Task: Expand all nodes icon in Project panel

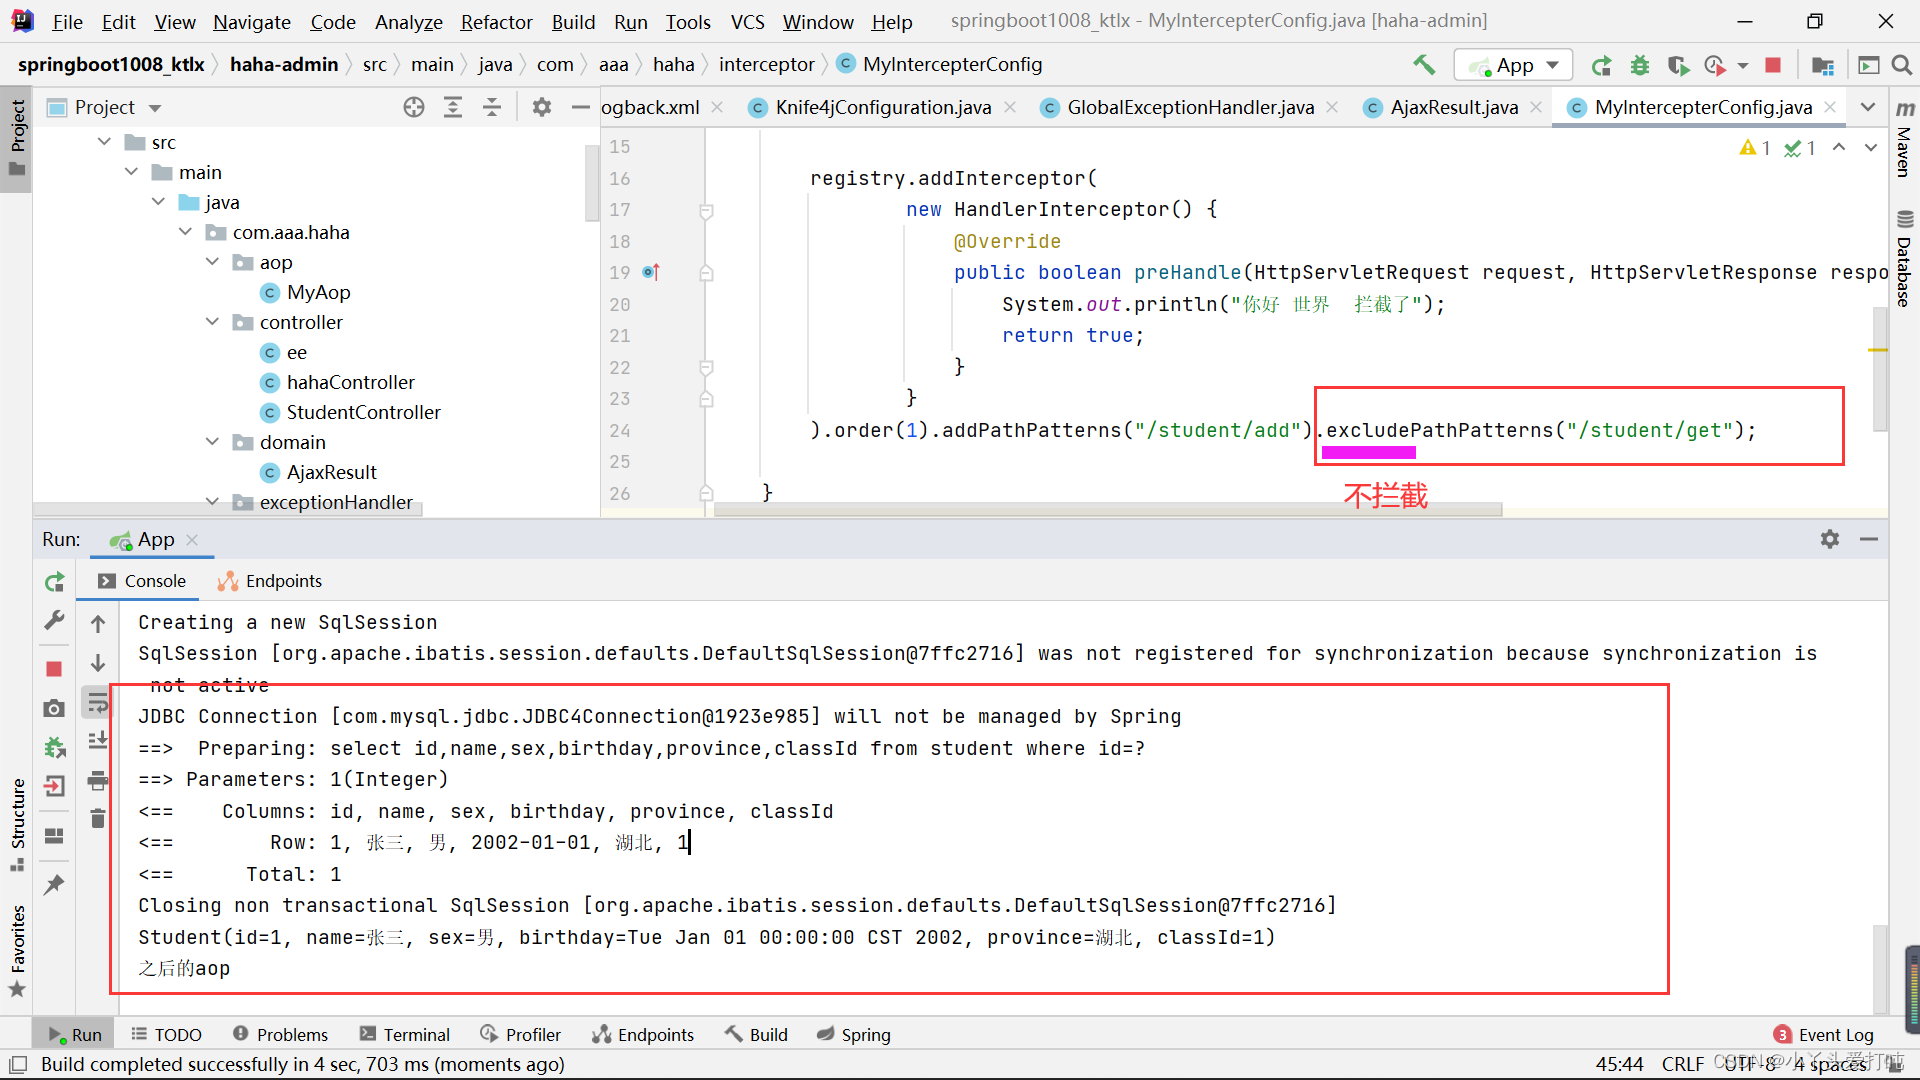Action: (453, 107)
